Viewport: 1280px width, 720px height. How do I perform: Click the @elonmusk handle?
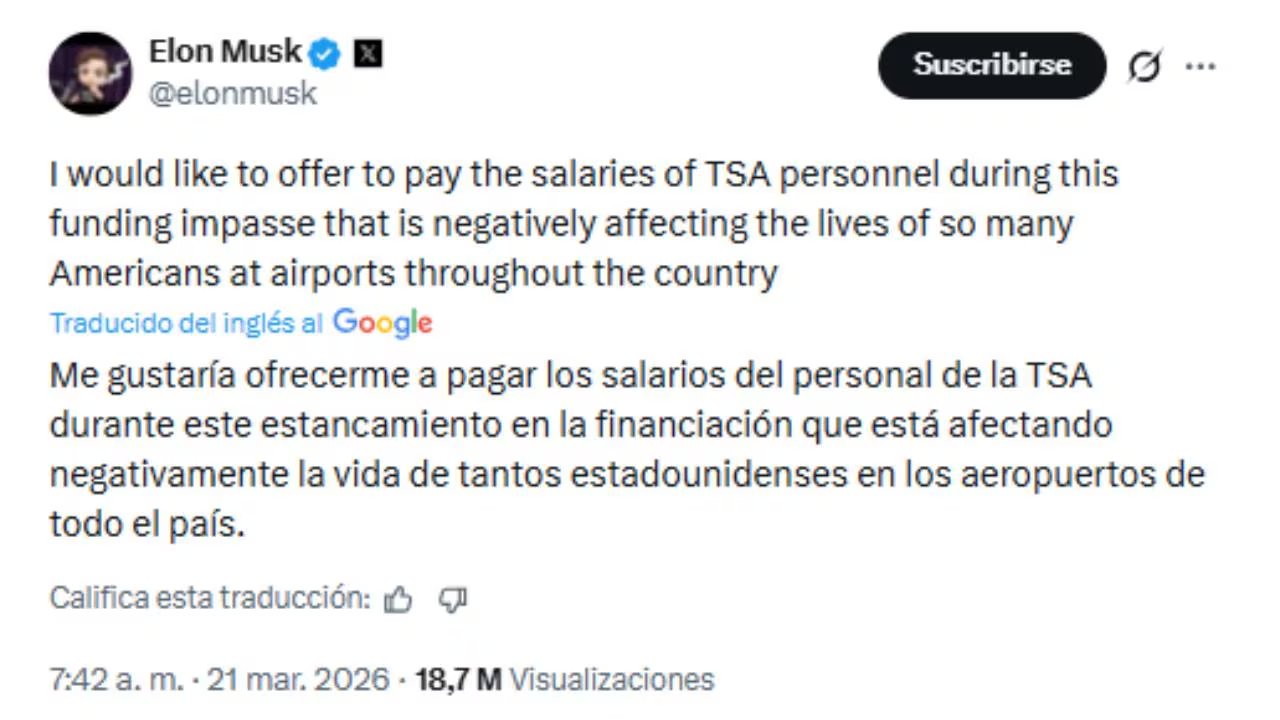pos(232,93)
